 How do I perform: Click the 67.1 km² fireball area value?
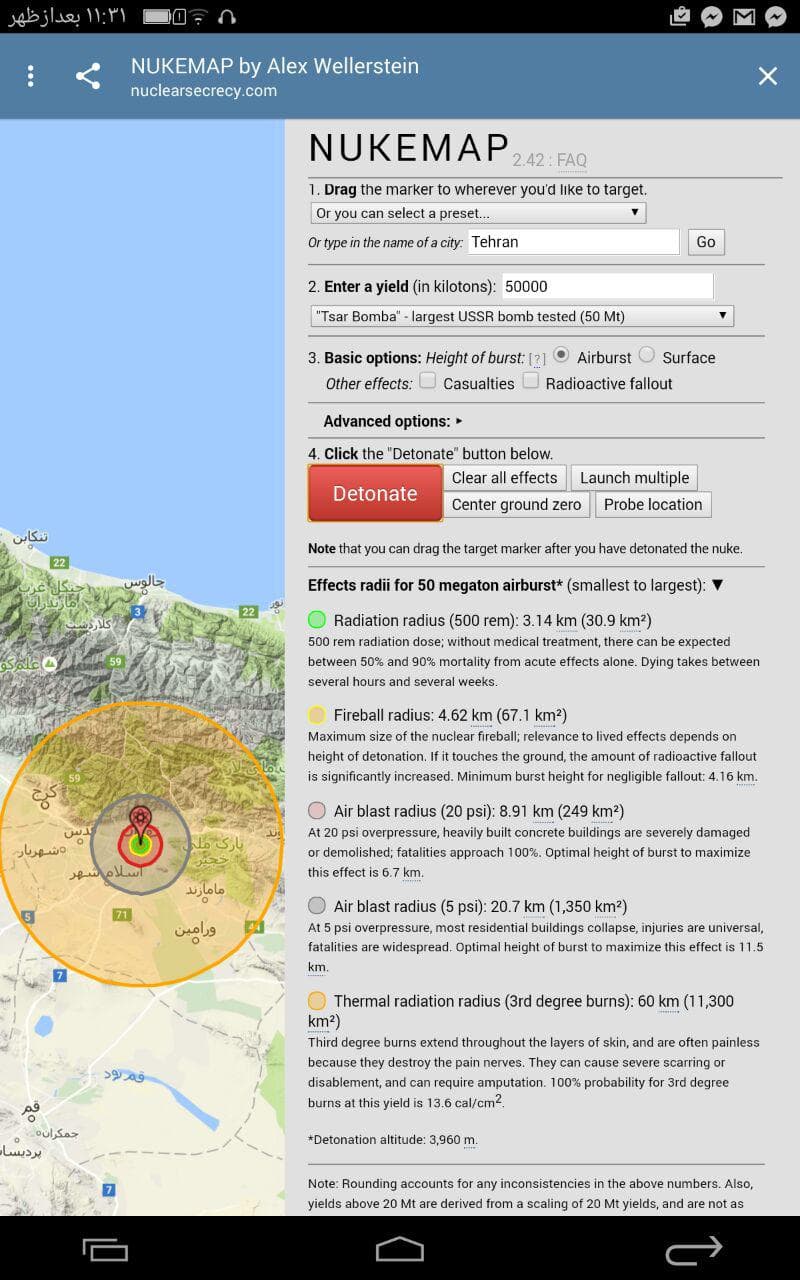[x=532, y=716]
